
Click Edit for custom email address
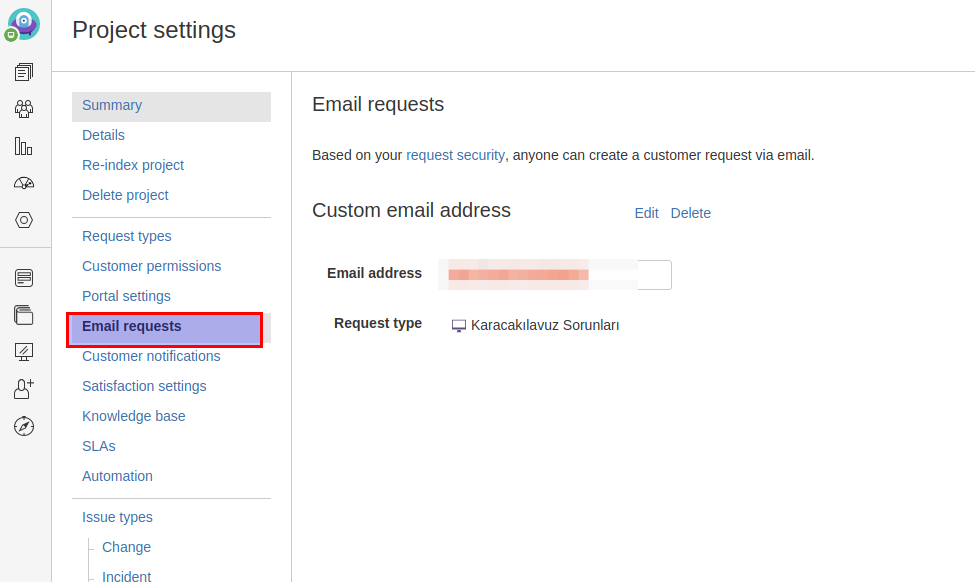point(646,213)
